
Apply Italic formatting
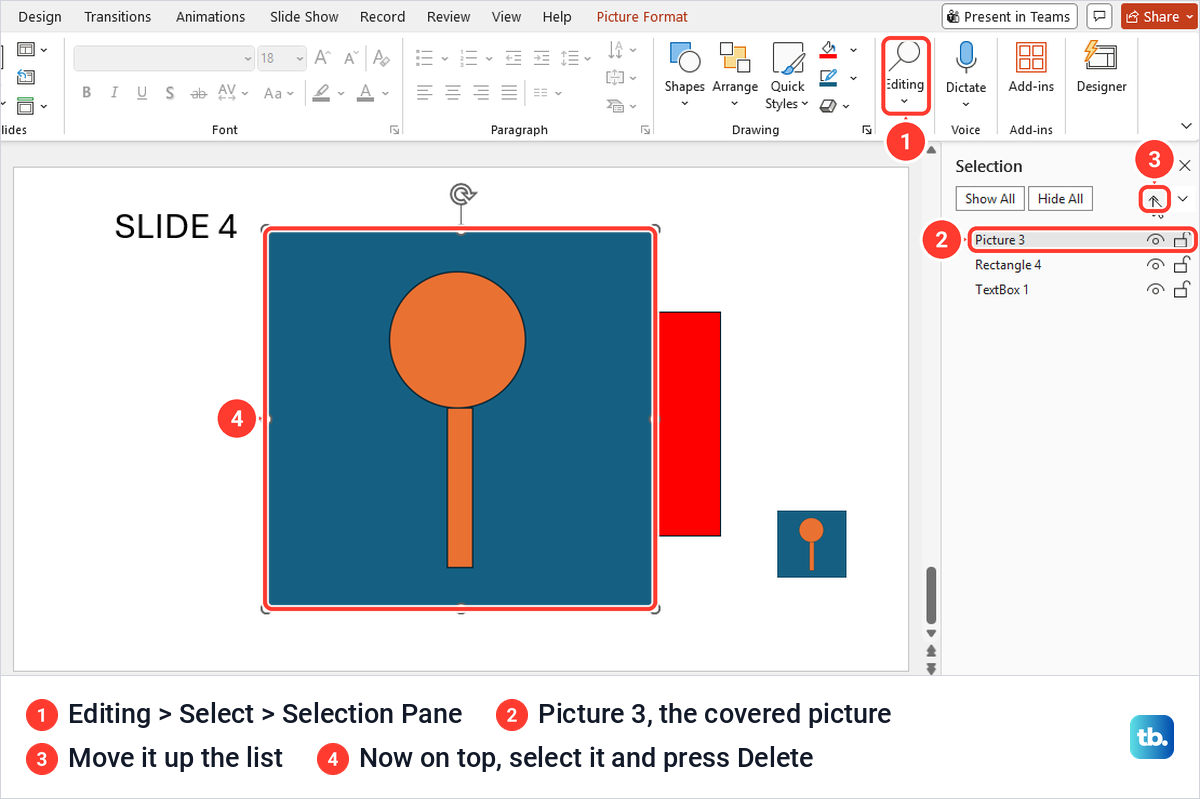(114, 93)
